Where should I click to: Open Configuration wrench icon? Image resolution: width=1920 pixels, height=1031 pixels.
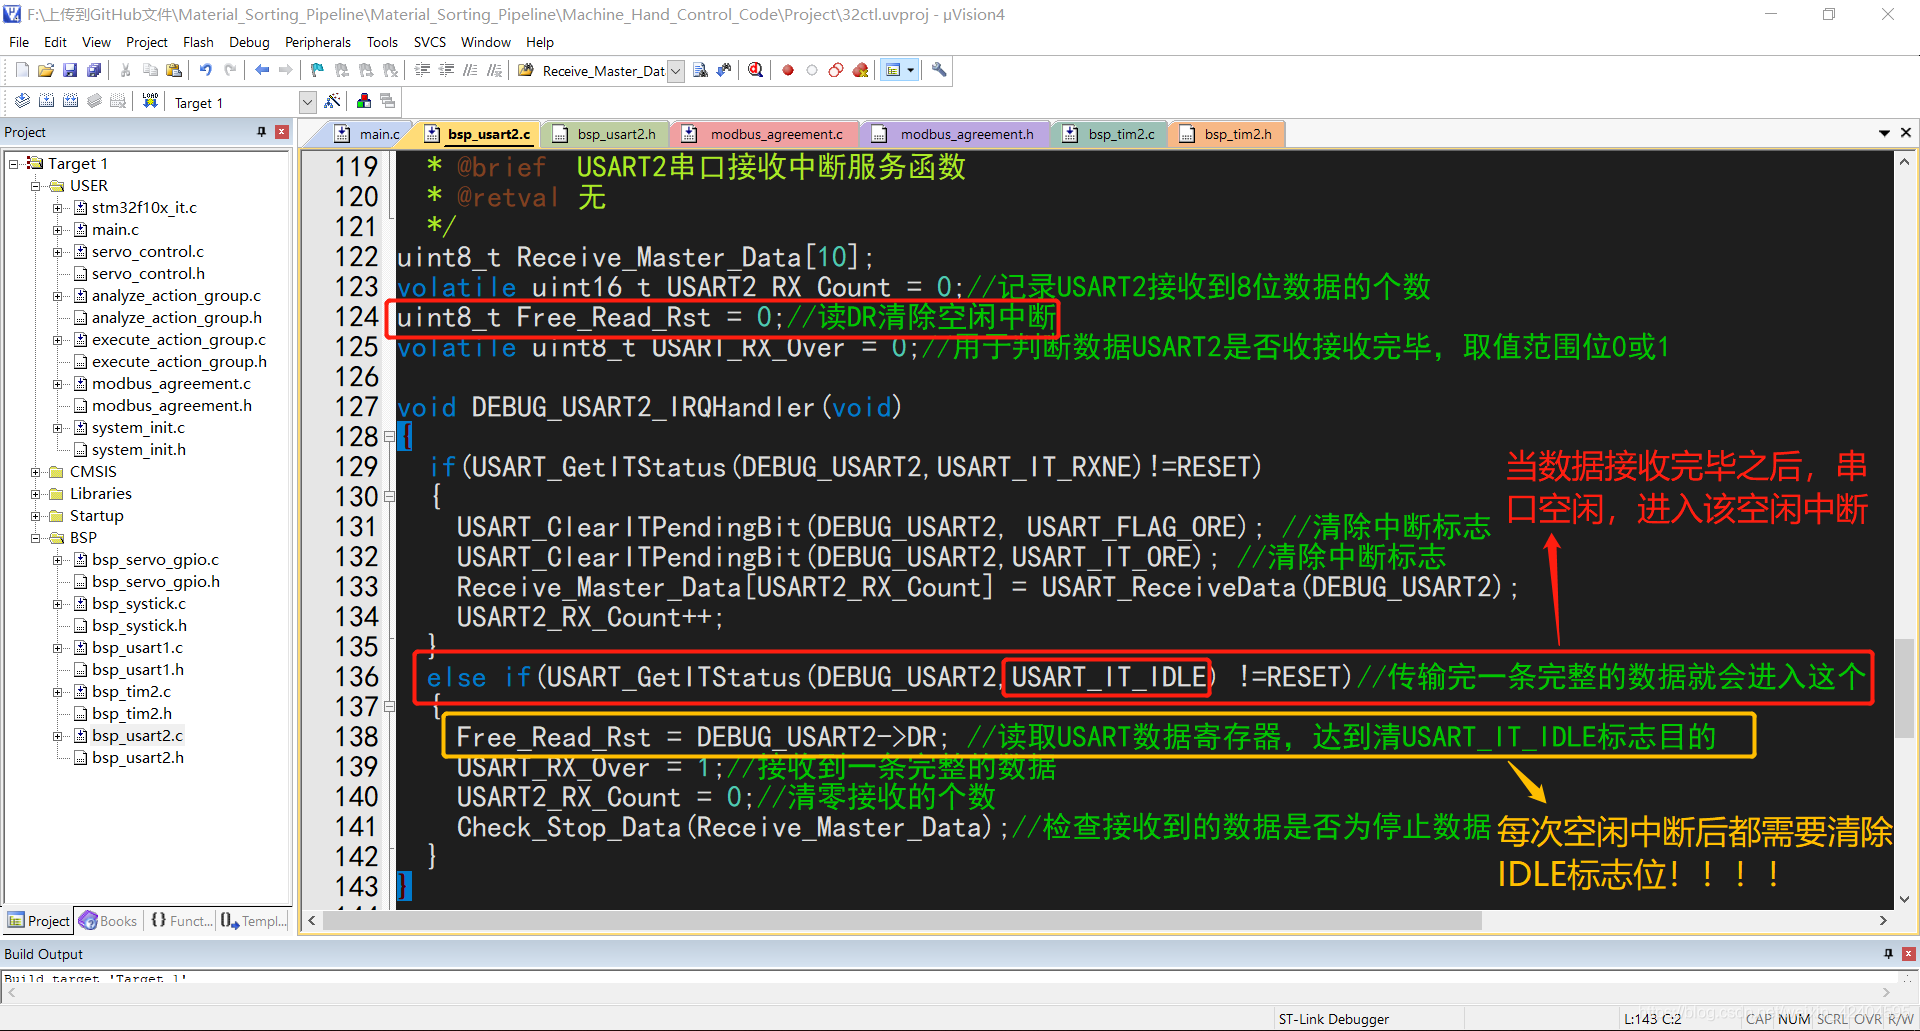(939, 70)
